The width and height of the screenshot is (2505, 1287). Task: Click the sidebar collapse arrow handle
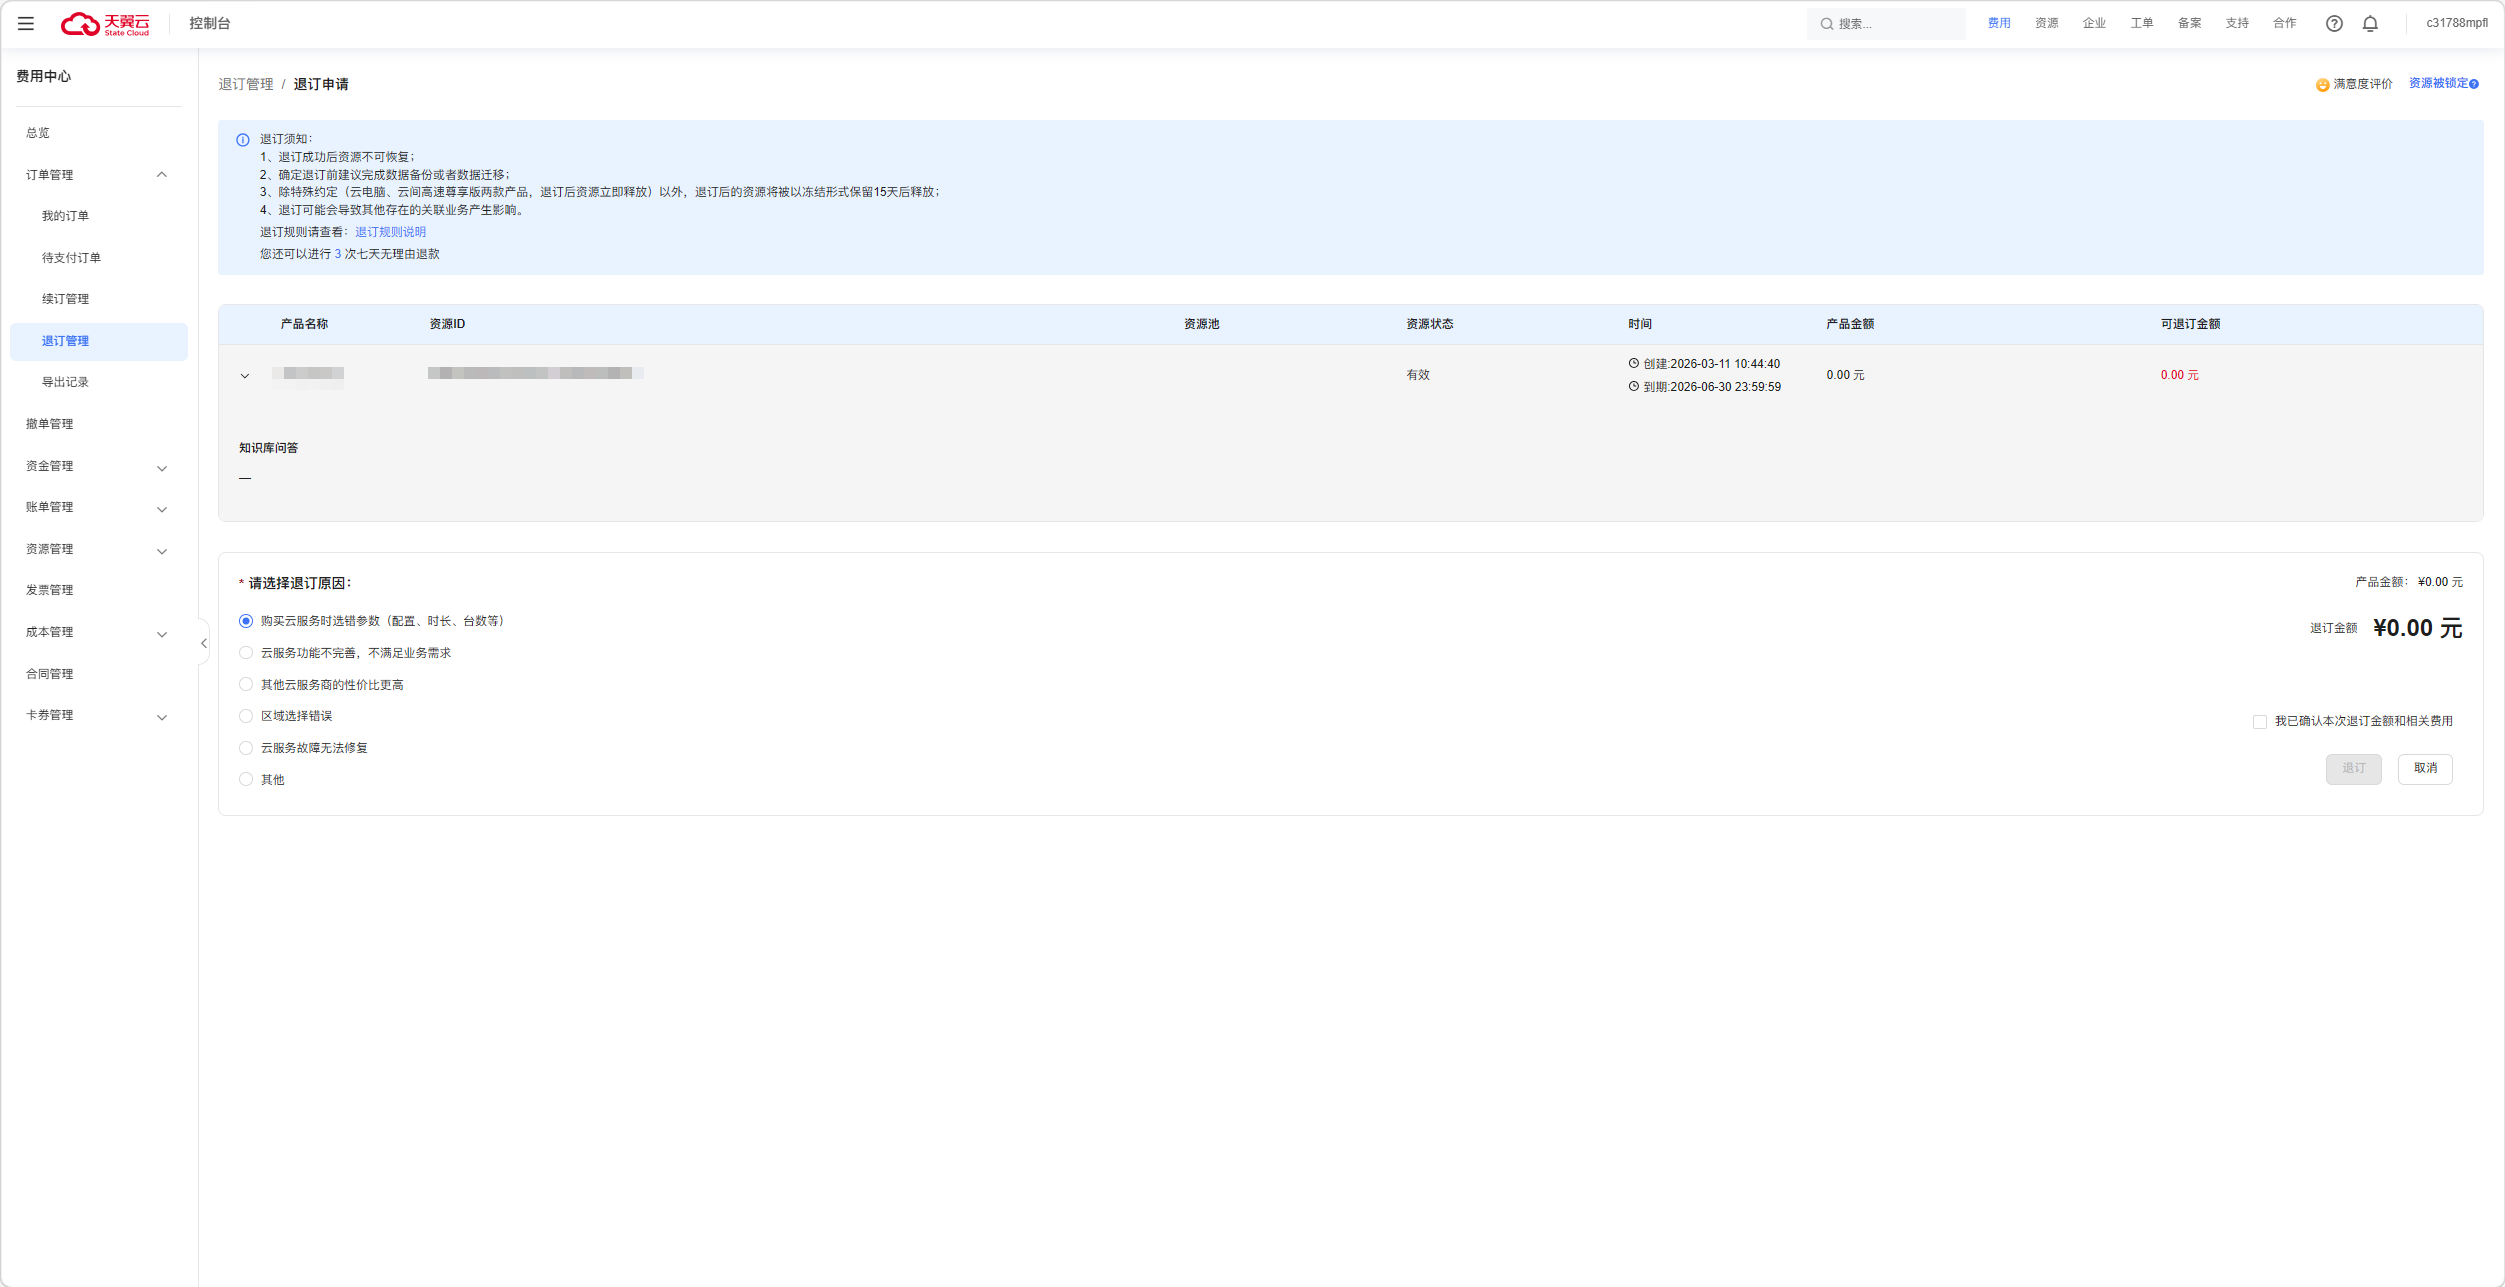click(x=204, y=643)
